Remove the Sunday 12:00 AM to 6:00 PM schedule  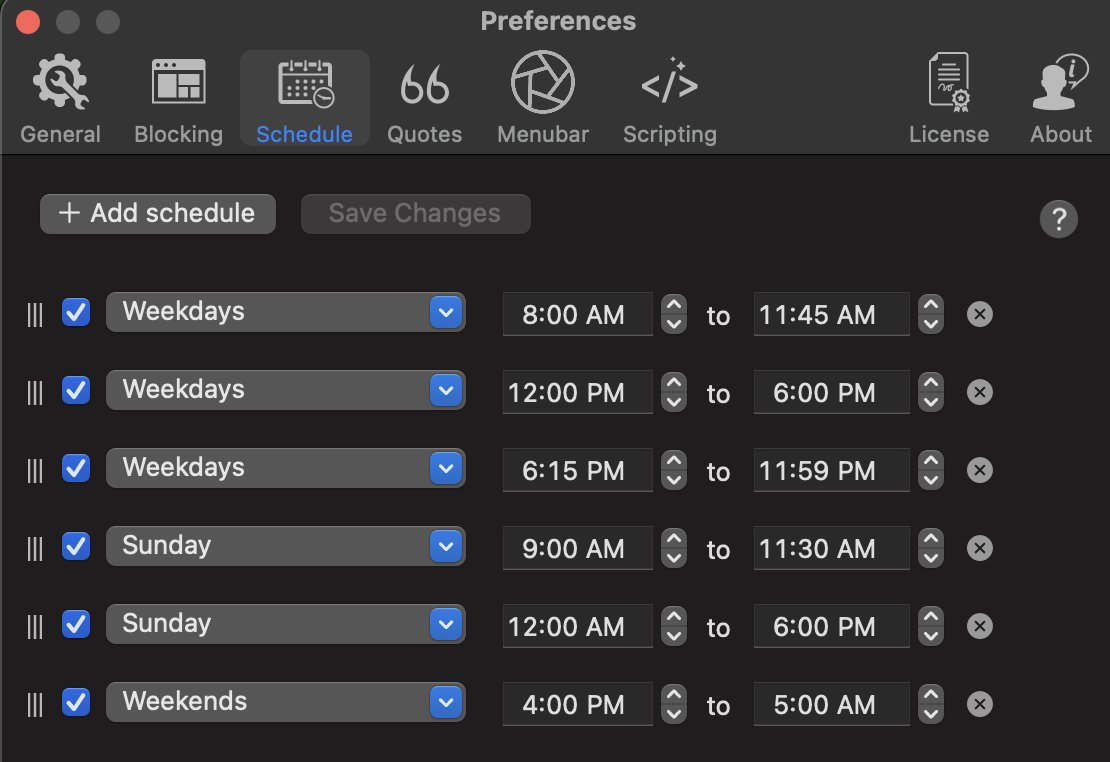(980, 626)
